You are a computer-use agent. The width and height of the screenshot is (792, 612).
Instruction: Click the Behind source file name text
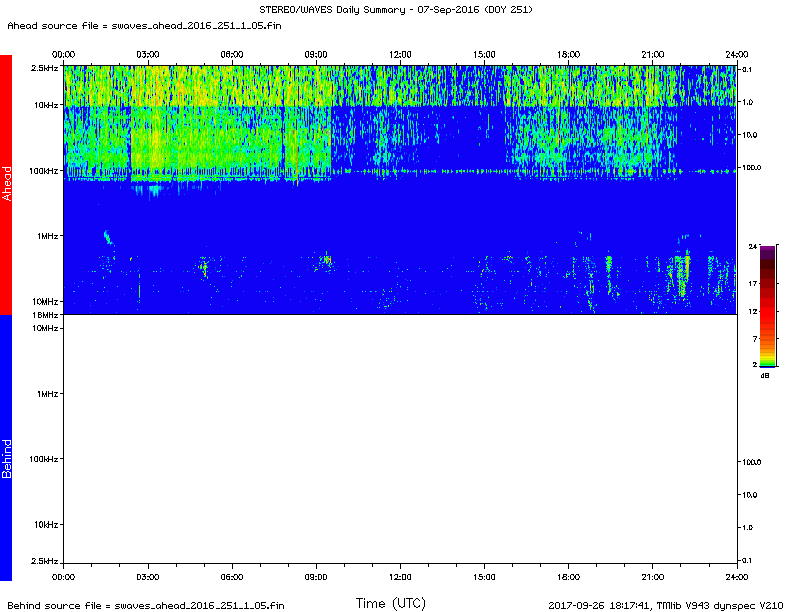pyautogui.click(x=147, y=605)
